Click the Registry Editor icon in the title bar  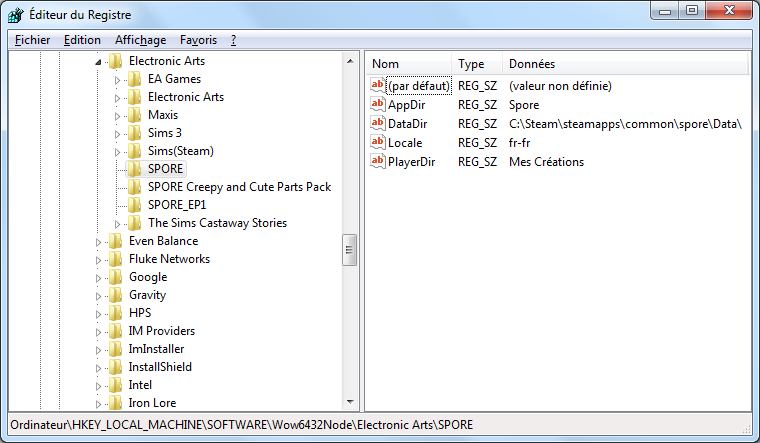[16, 15]
